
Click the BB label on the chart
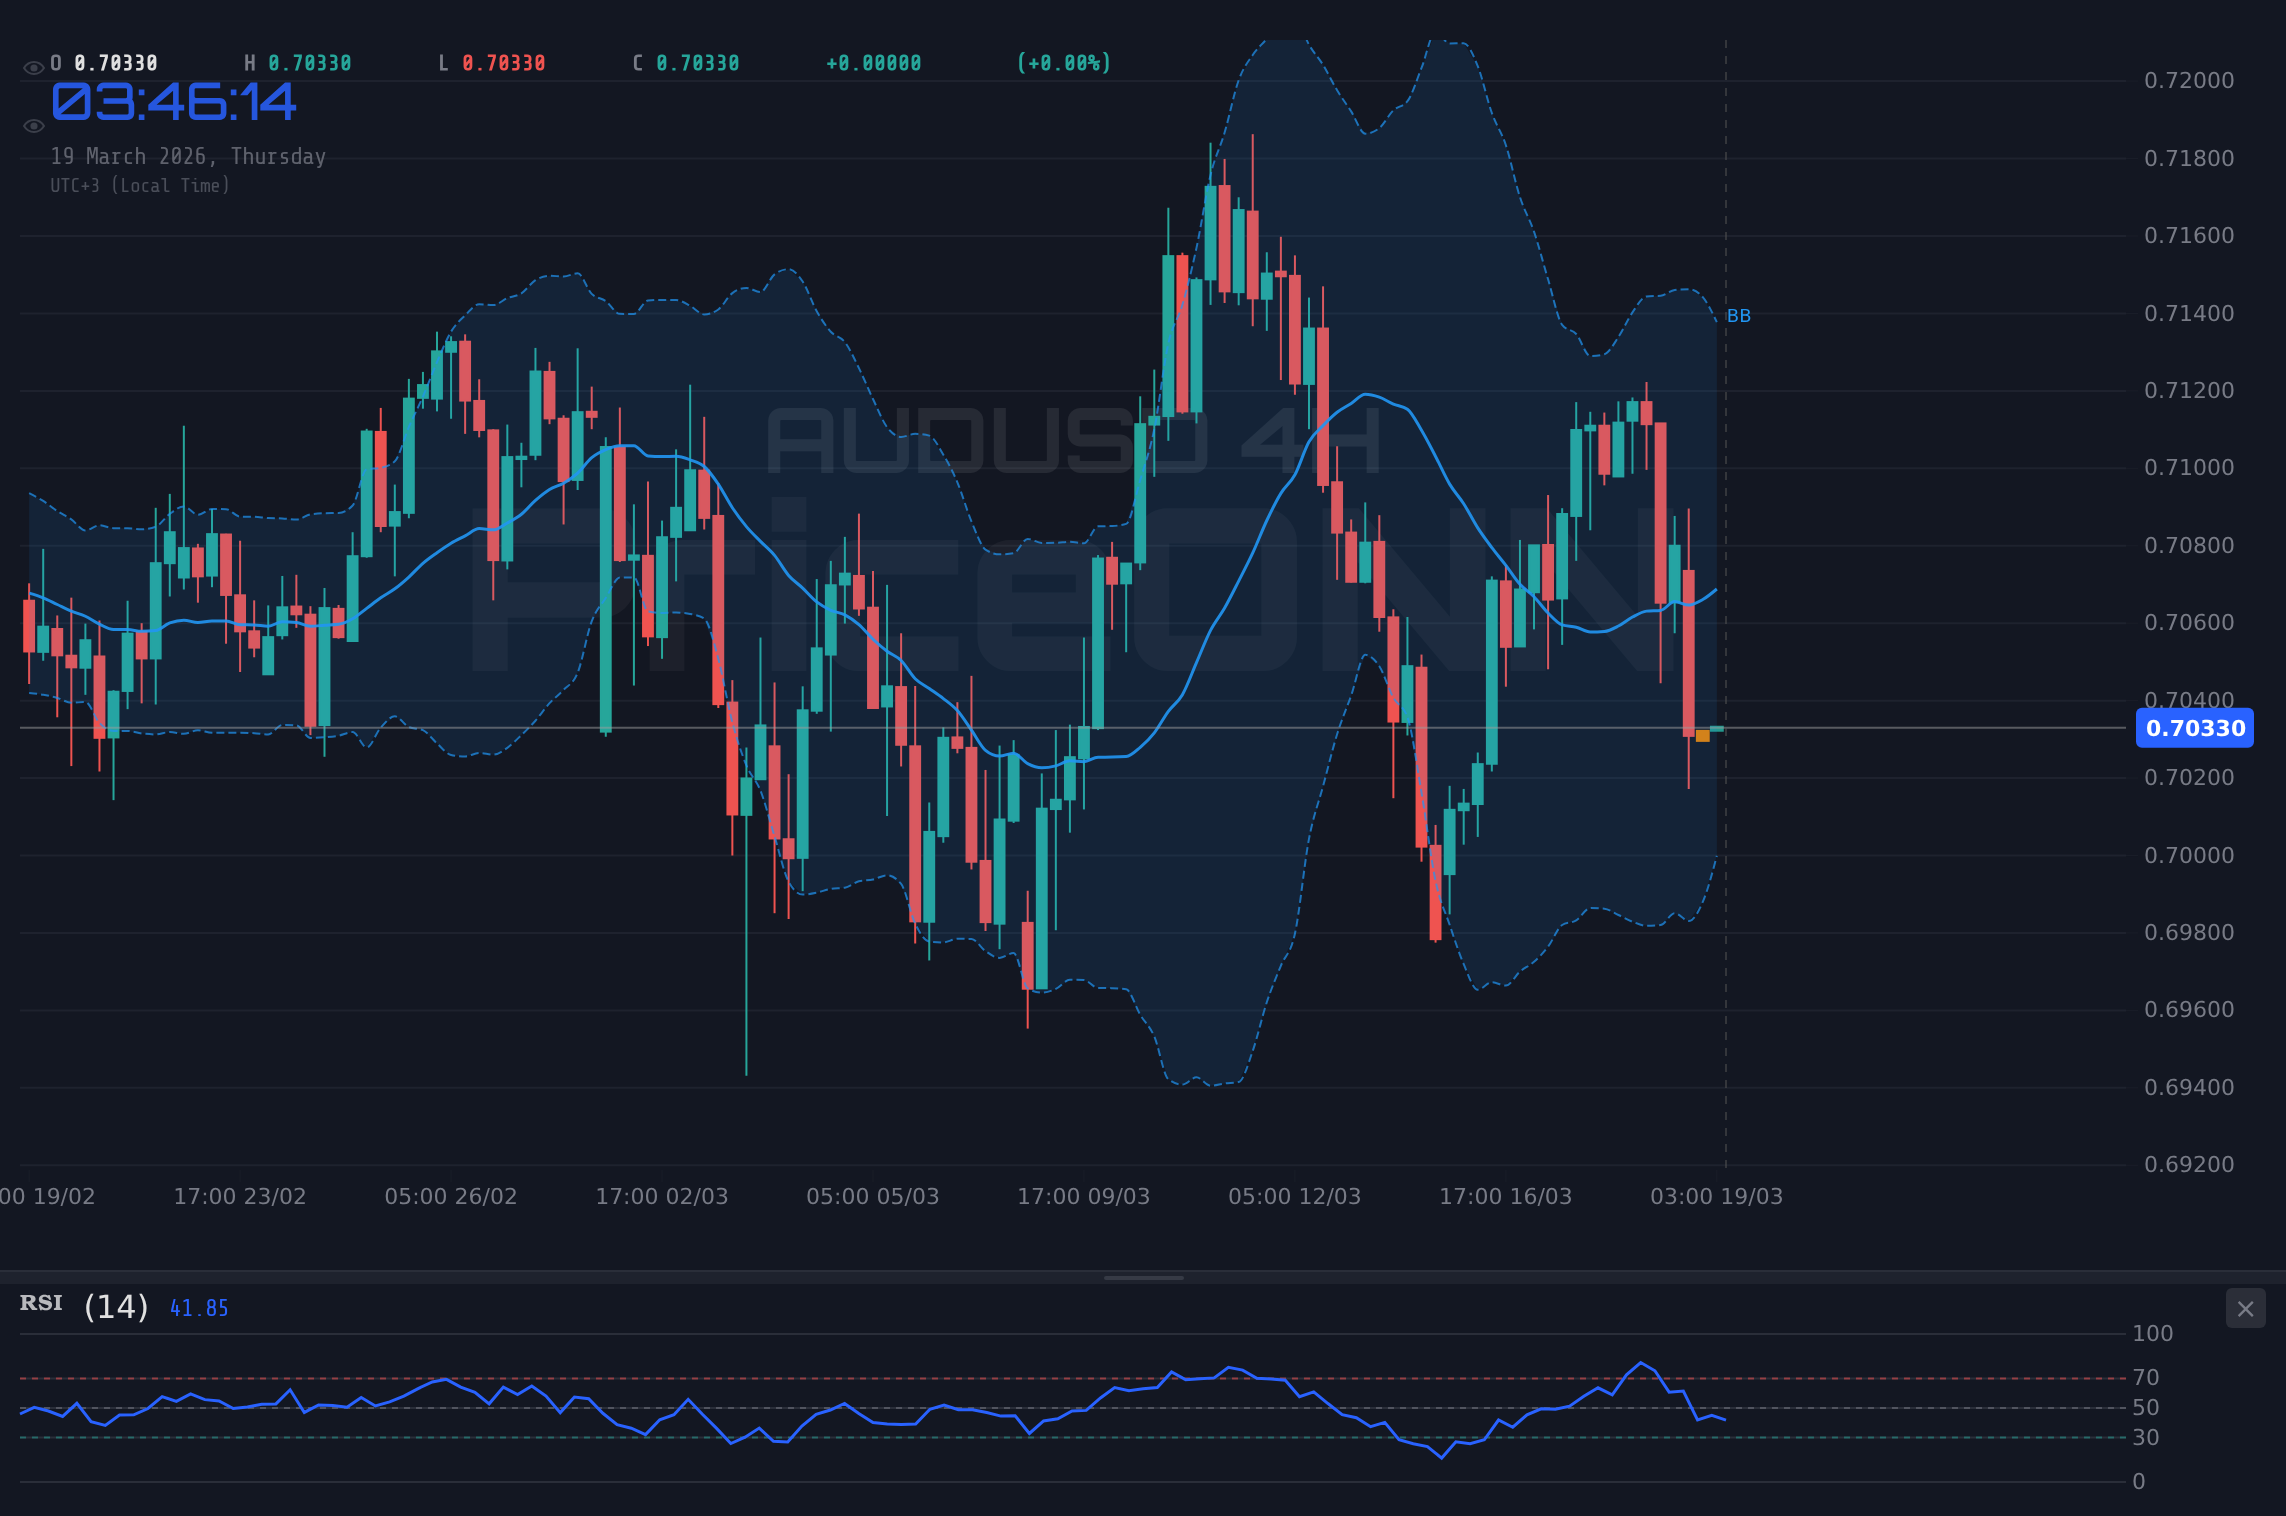click(1738, 315)
